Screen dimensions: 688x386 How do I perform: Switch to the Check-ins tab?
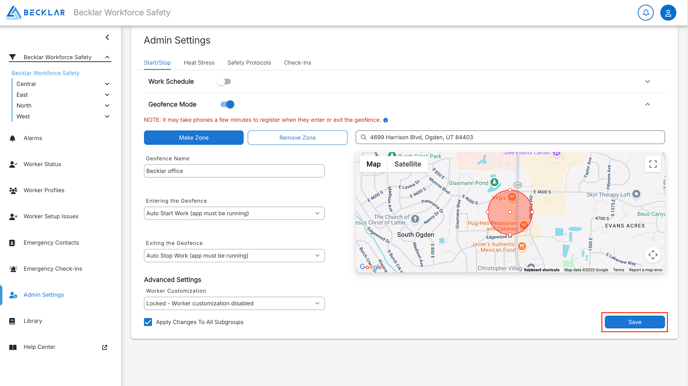(x=297, y=63)
